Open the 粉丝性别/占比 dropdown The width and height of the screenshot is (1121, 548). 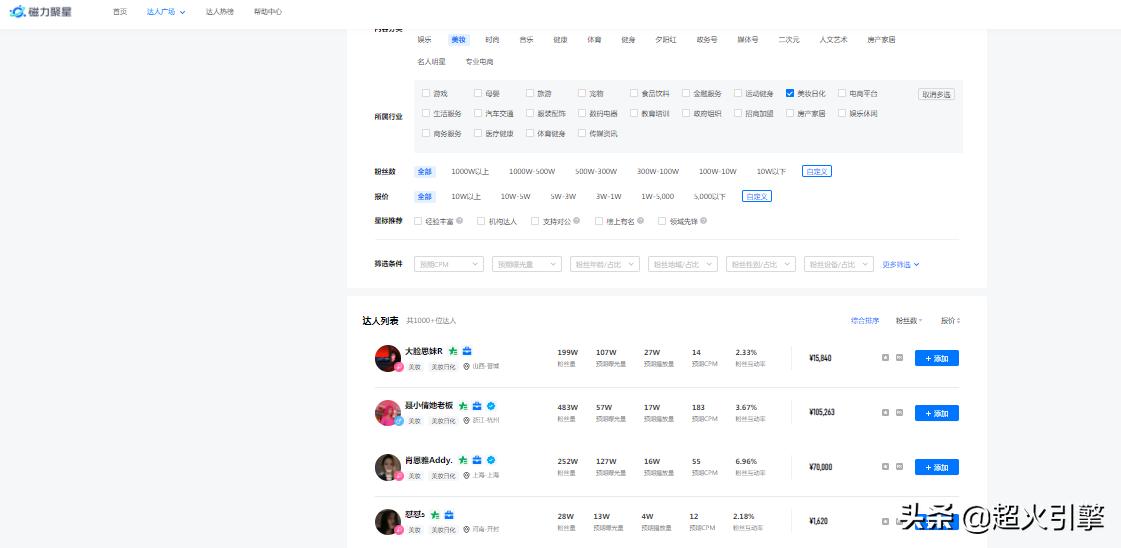pos(761,264)
